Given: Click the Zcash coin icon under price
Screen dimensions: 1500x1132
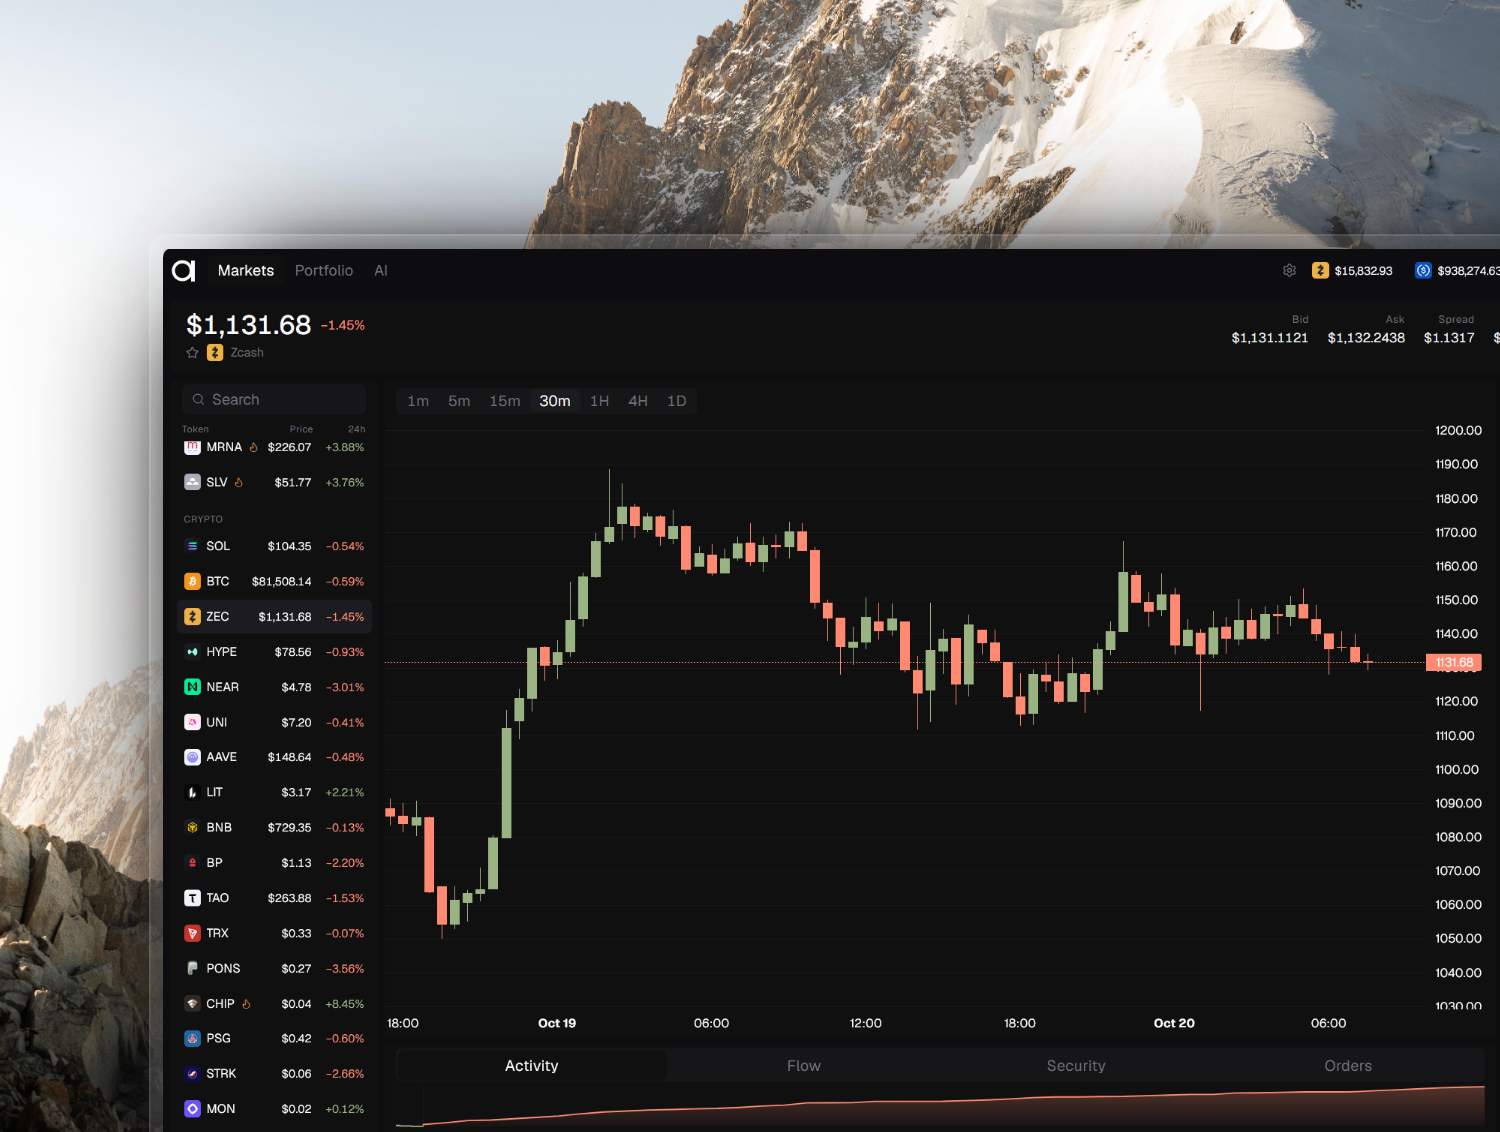Looking at the screenshot, I should pyautogui.click(x=215, y=353).
